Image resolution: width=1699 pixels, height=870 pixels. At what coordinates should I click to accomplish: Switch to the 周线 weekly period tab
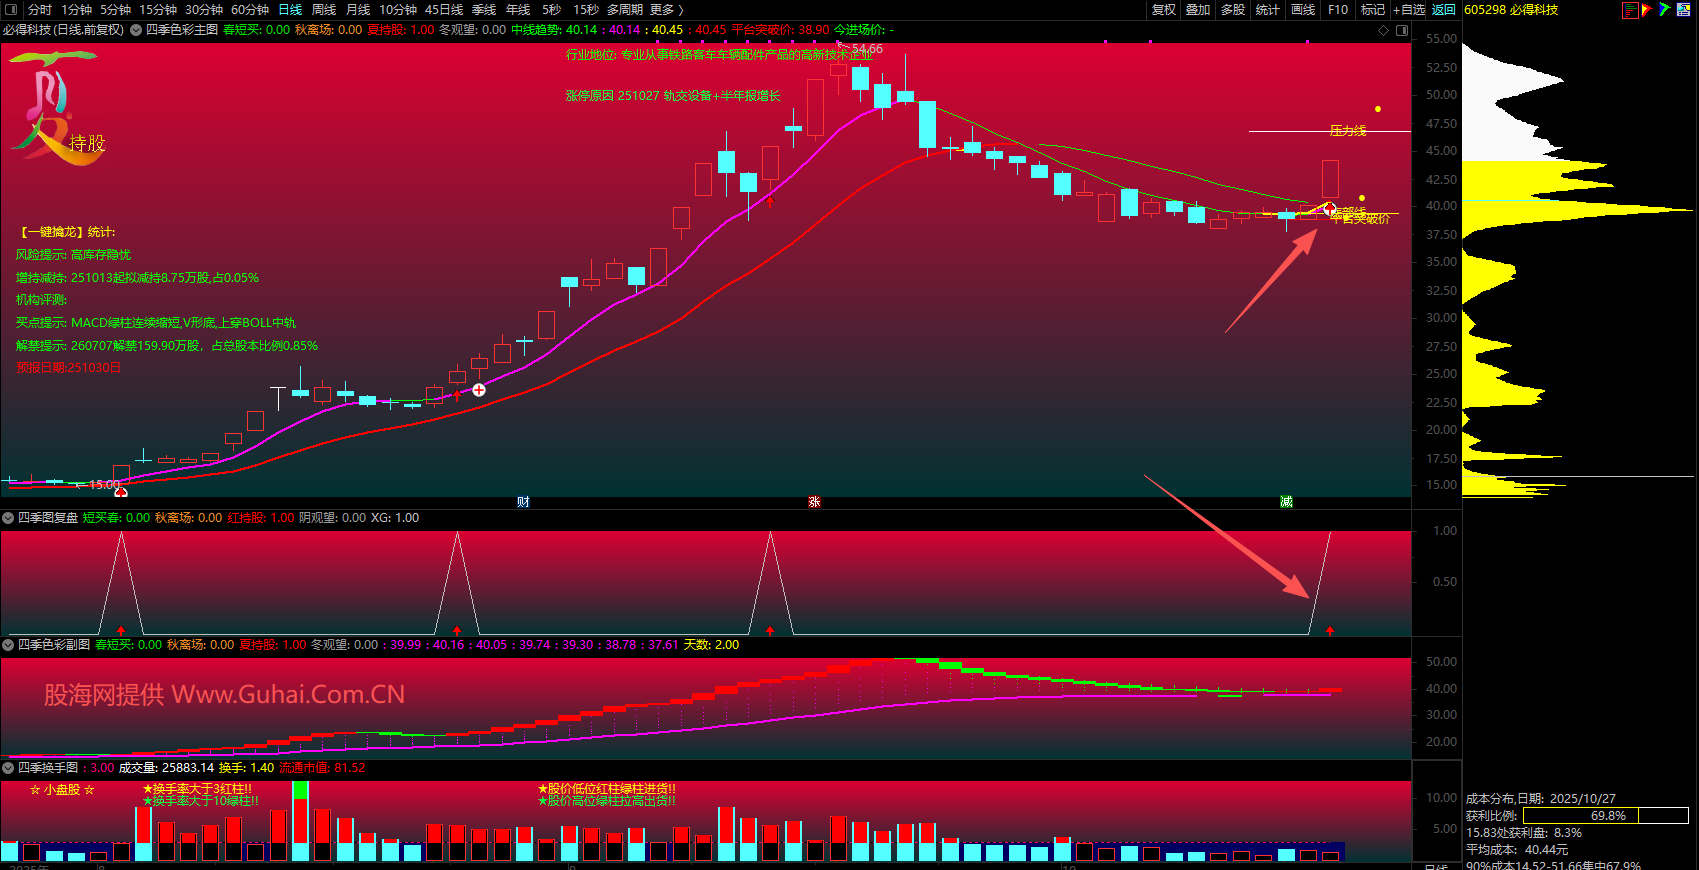click(324, 10)
